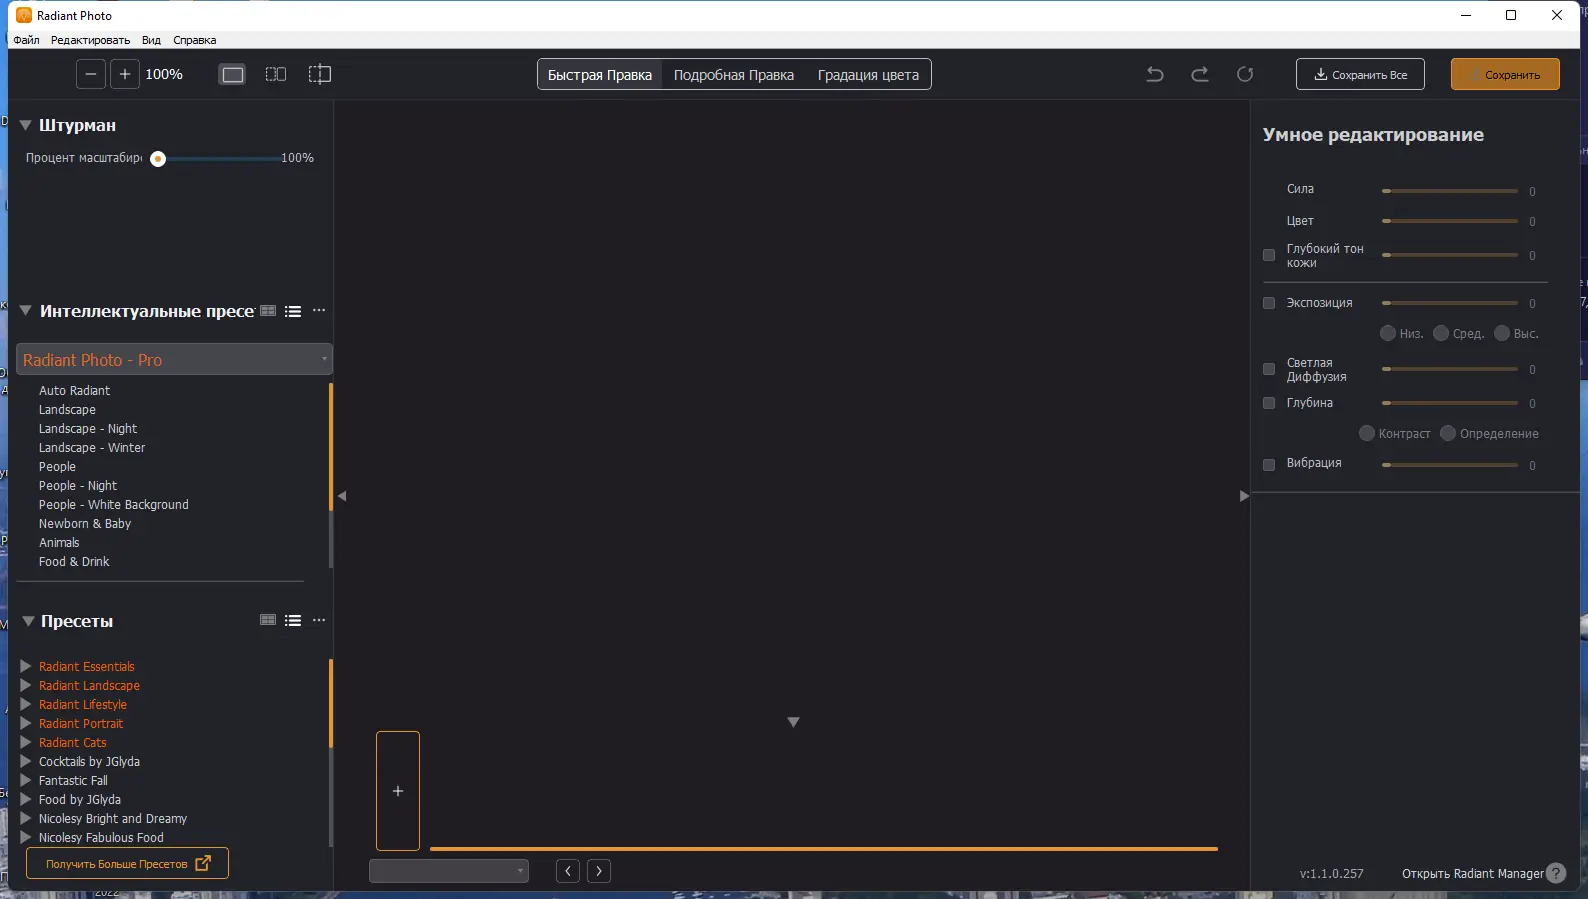This screenshot has height=899, width=1588.
Task: Select the Контраст radio option
Action: point(1367,433)
